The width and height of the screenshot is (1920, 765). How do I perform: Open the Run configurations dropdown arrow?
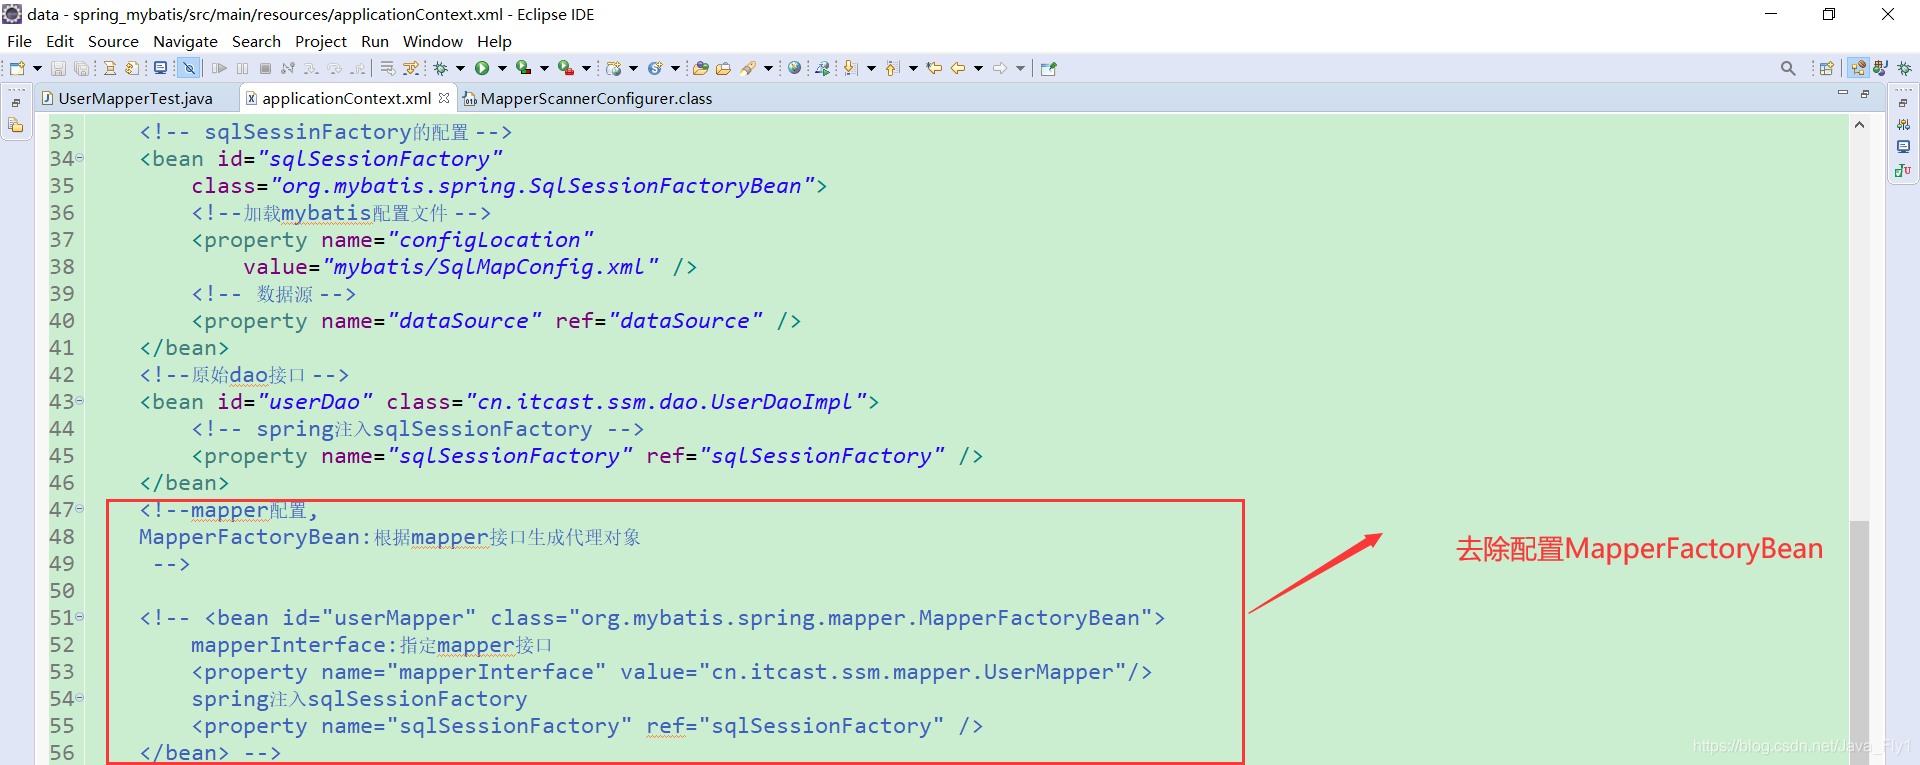coord(502,68)
